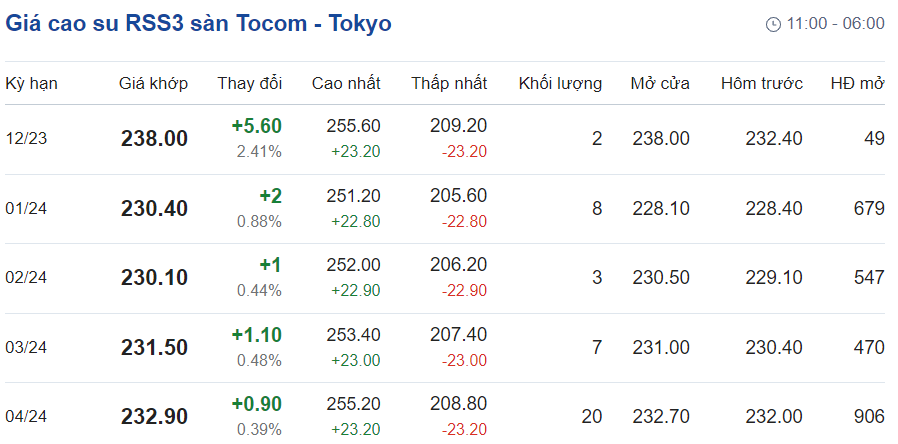
Task: Click the 'Giá khớp' column header
Action: 153,83
